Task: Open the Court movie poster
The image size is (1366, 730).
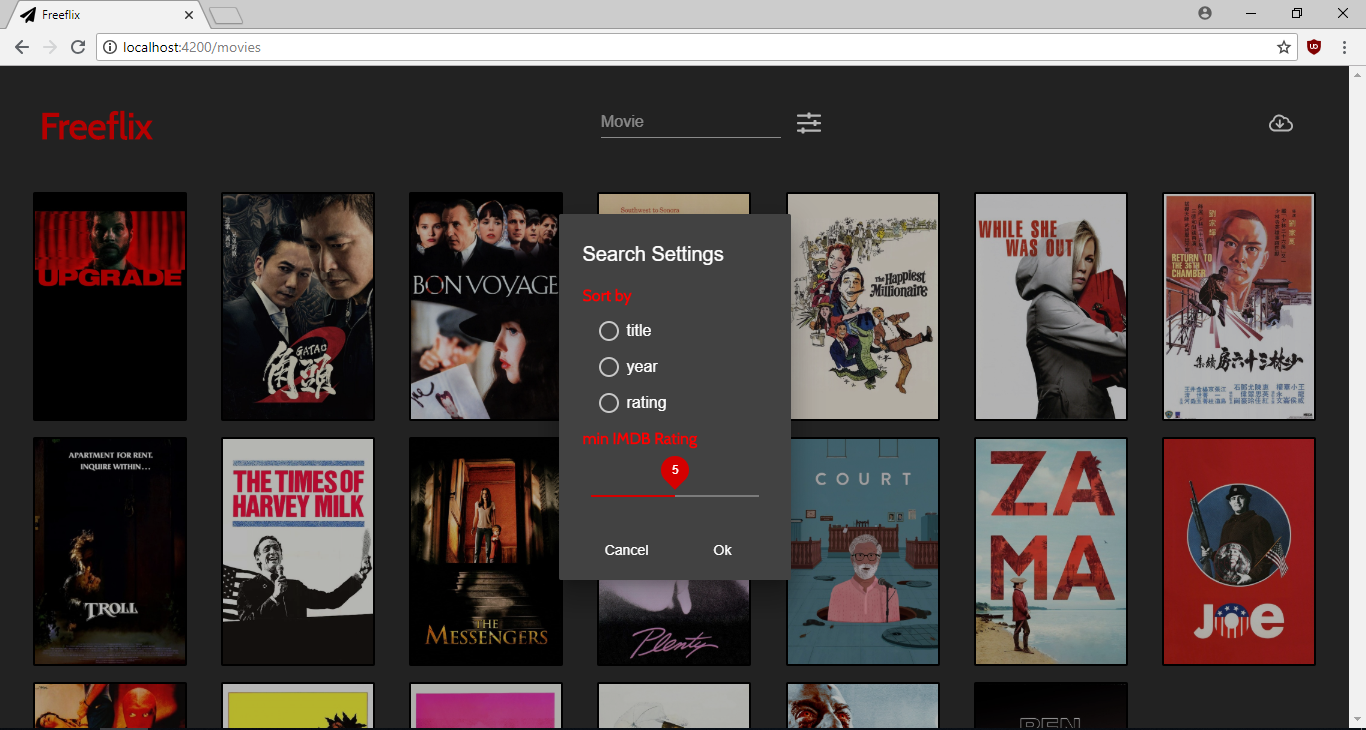Action: [x=865, y=551]
